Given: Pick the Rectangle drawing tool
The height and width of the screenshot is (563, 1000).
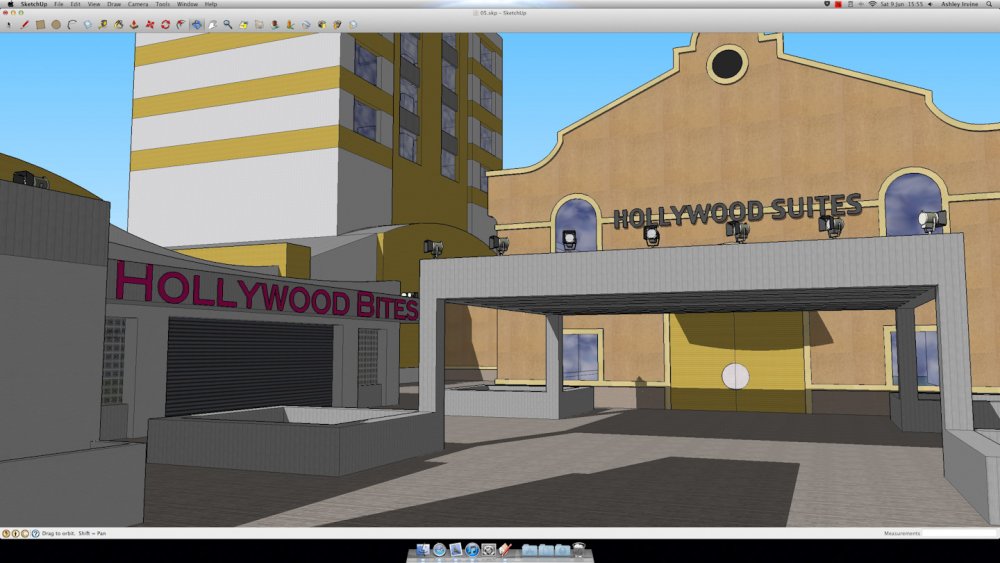Looking at the screenshot, I should coord(41,24).
